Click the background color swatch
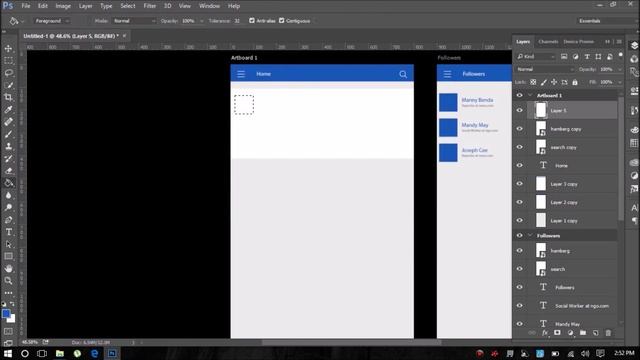This screenshot has height=360, width=640. click(x=11, y=319)
